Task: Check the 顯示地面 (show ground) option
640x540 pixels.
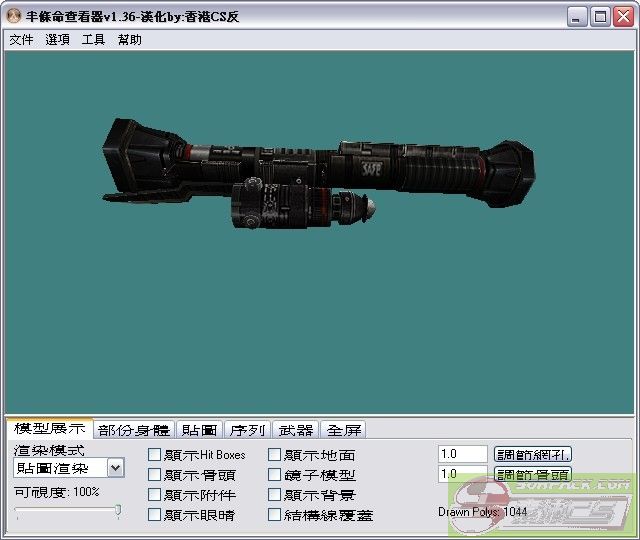Action: [275, 455]
